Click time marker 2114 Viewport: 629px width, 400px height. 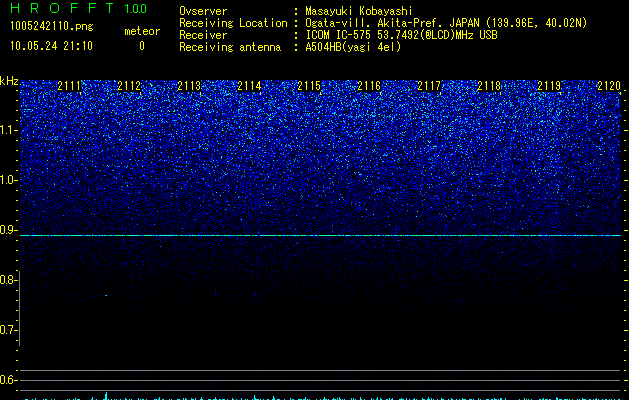tap(249, 86)
